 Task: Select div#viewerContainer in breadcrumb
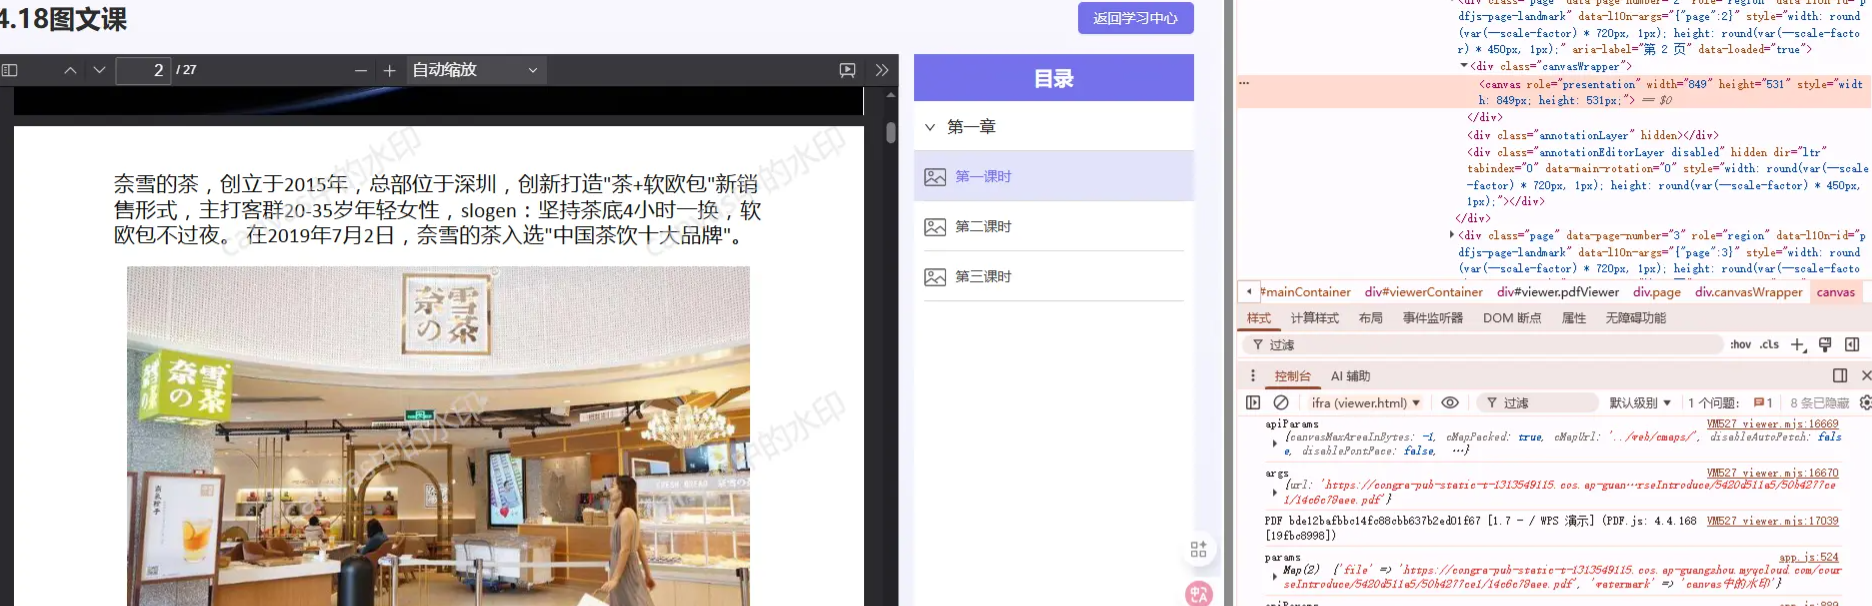[x=1424, y=292]
